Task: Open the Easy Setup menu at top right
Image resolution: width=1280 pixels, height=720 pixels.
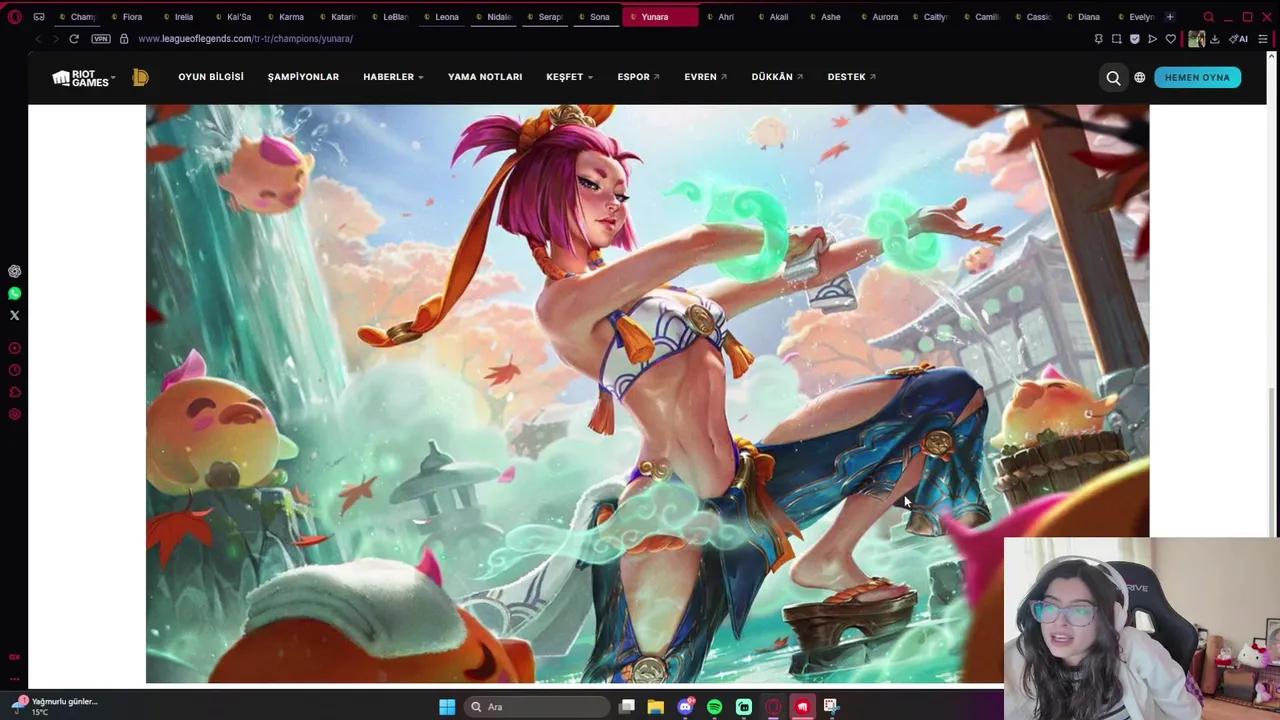Action: click(x=1263, y=38)
